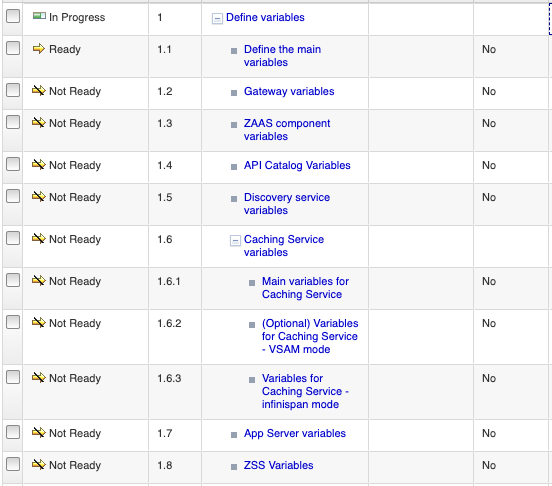Click the Not Ready icon for step 1.6.2

point(39,322)
